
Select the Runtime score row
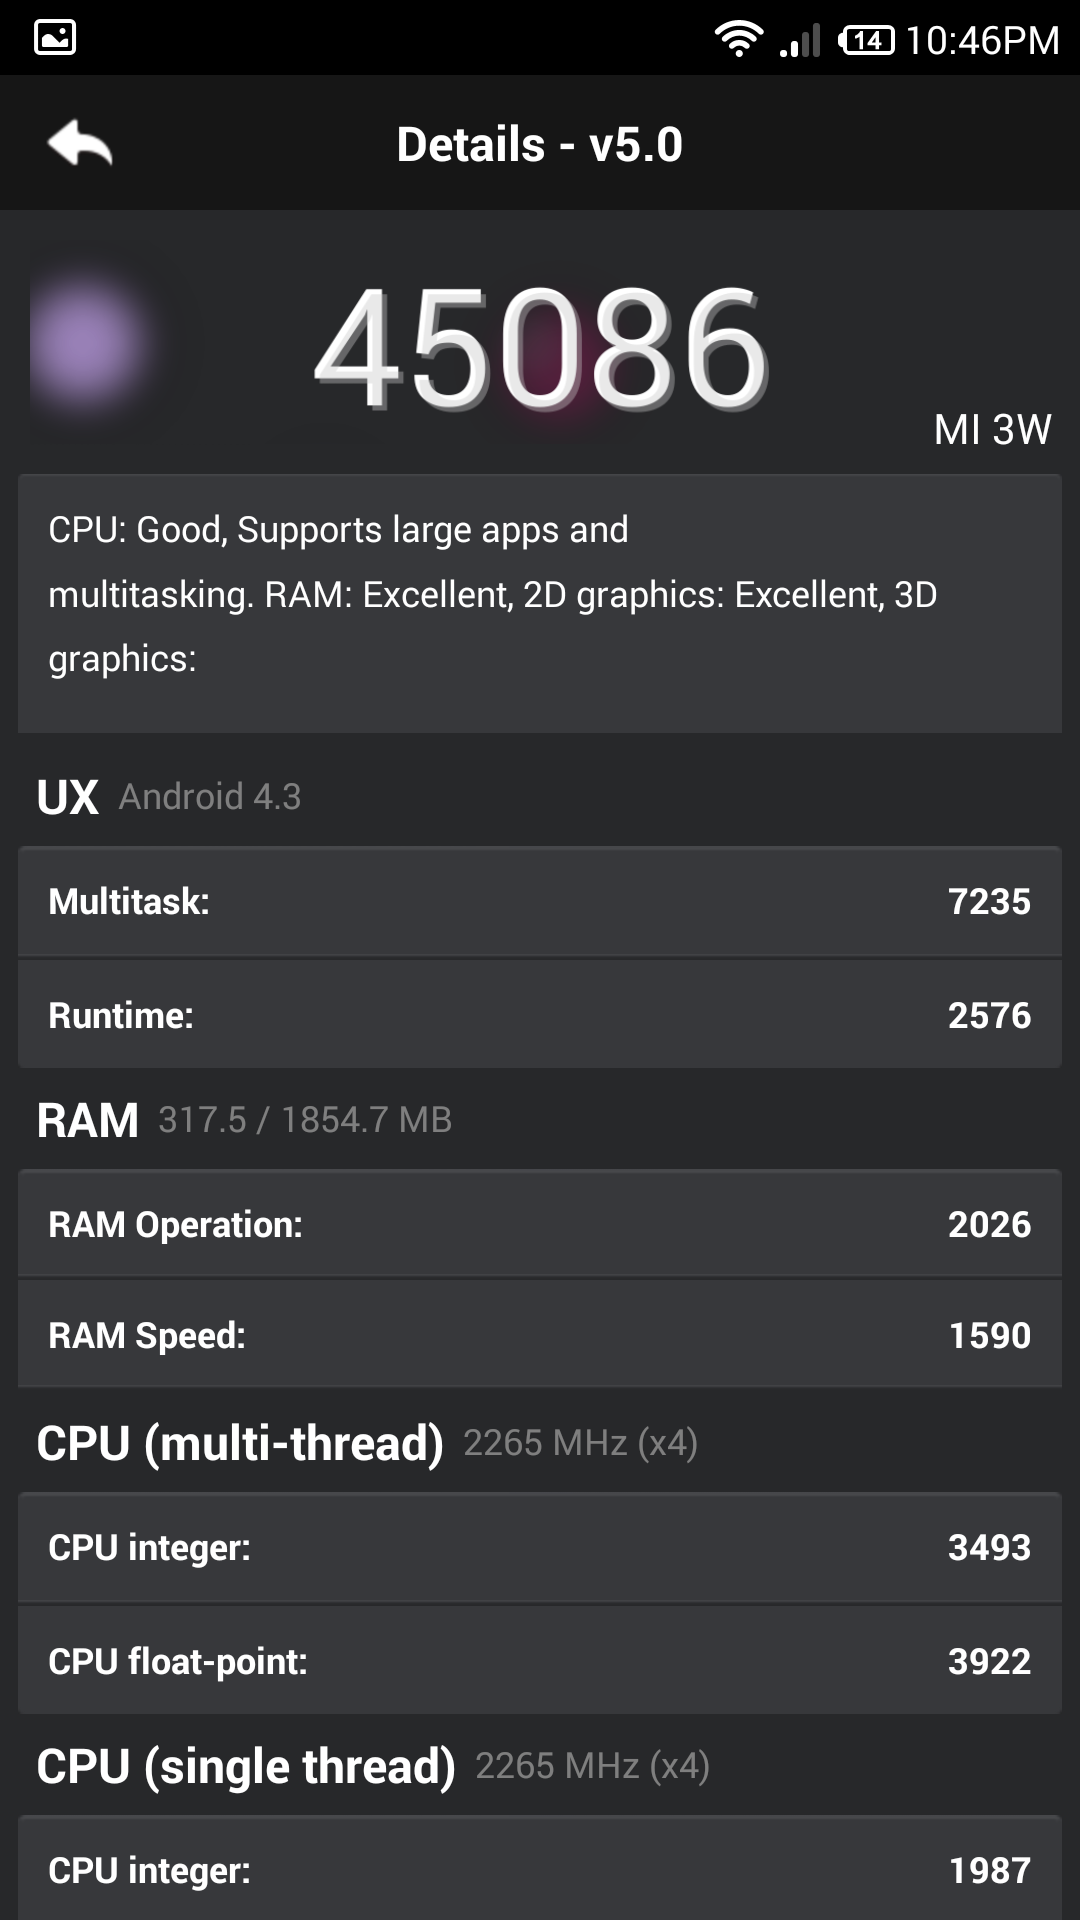tap(540, 1015)
